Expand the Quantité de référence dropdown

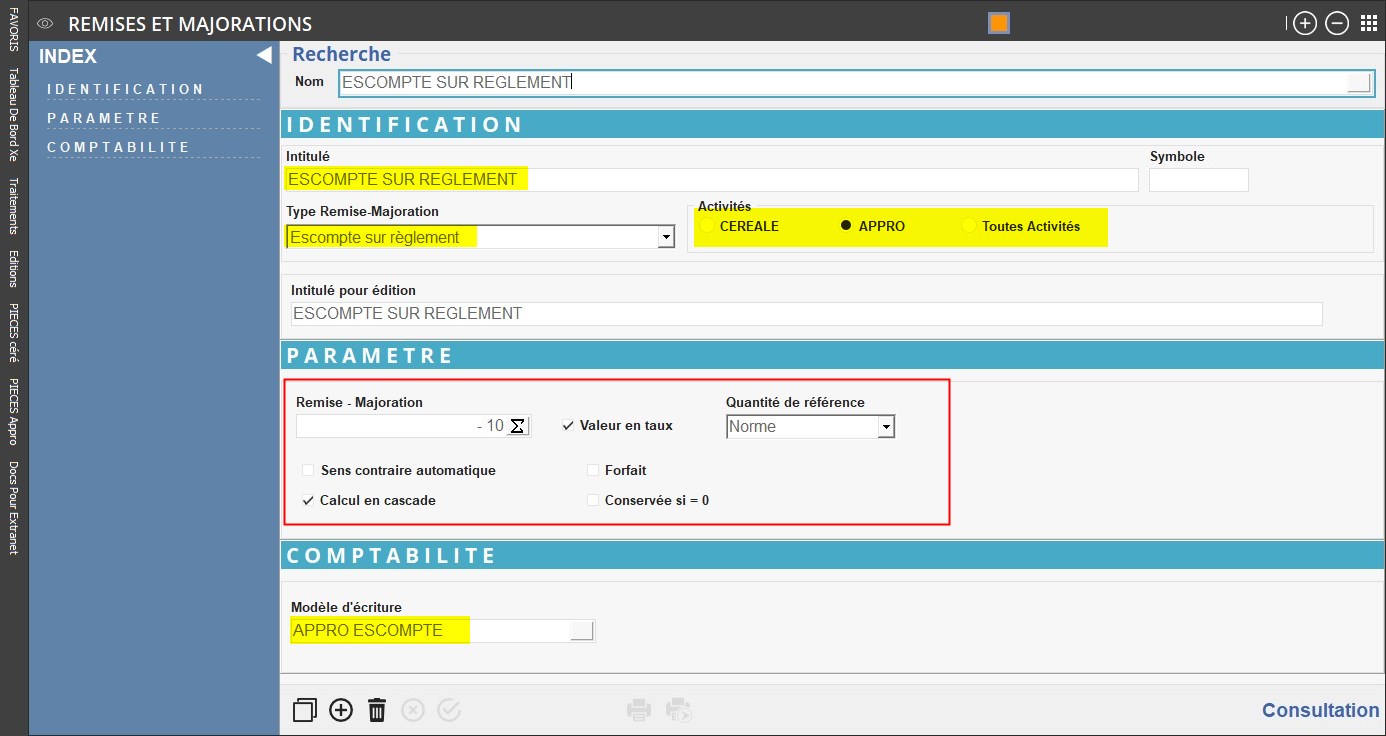885,427
